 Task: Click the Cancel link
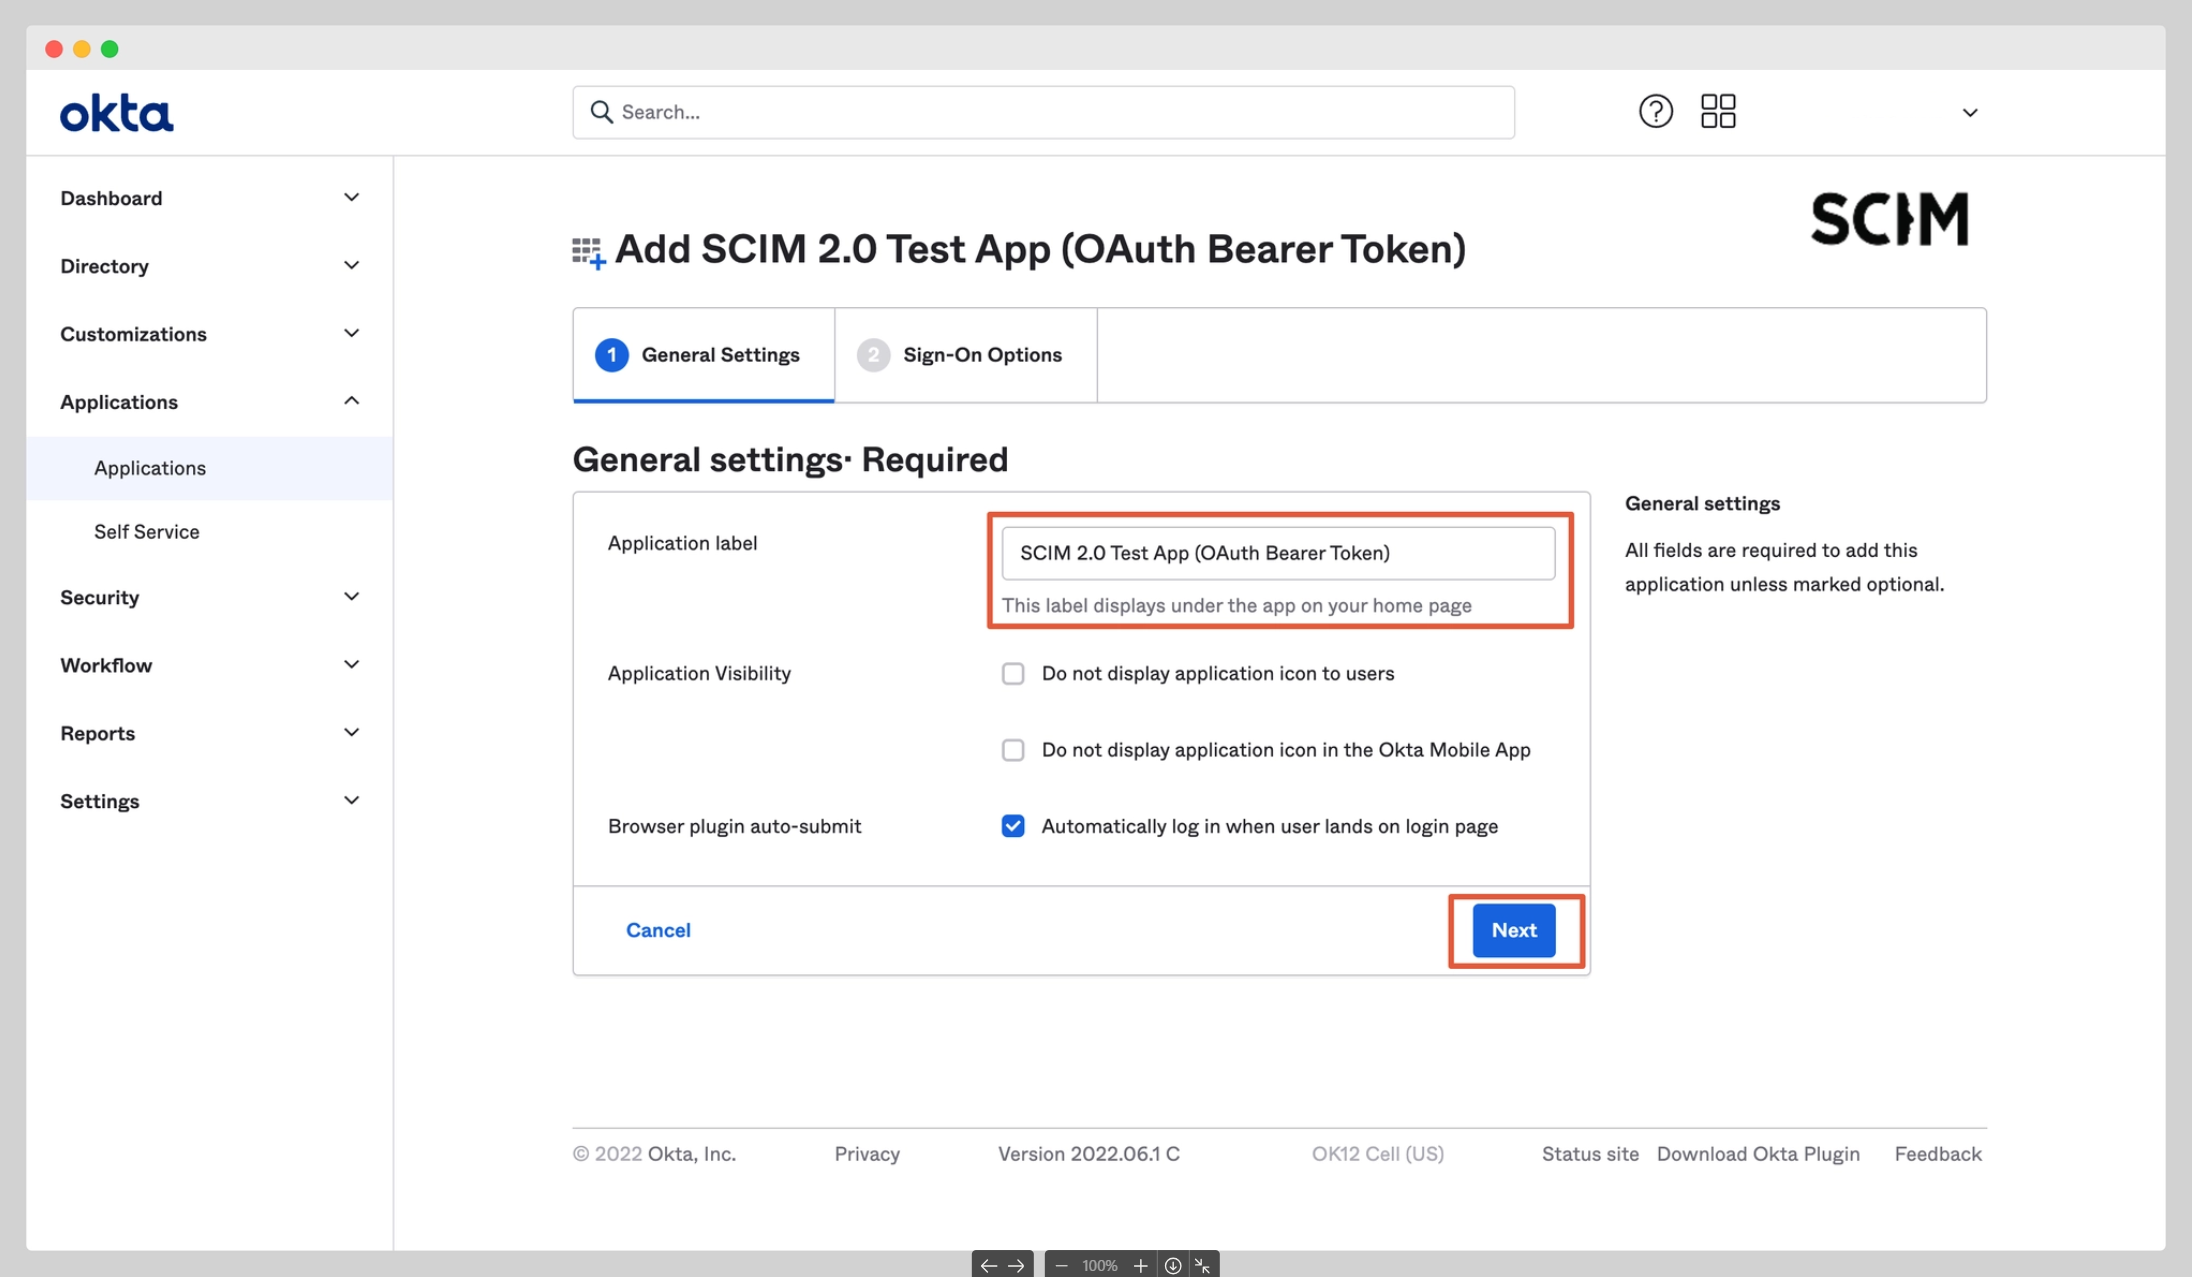[x=658, y=930]
